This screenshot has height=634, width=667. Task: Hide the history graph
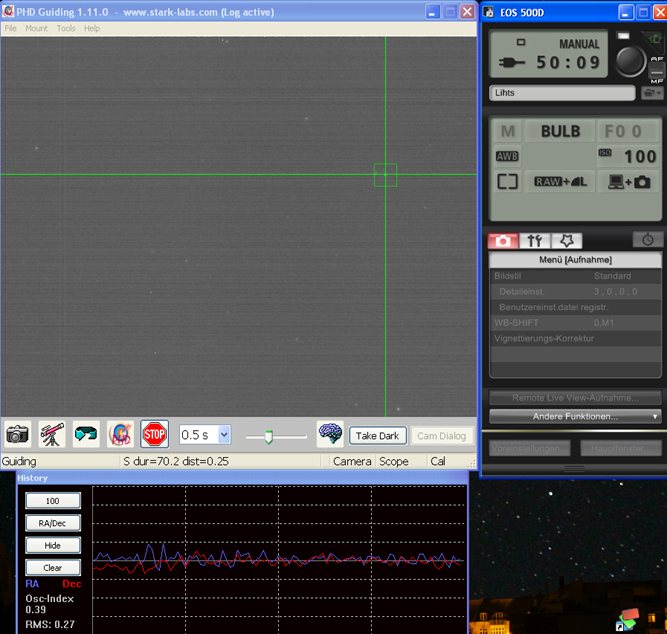click(x=53, y=545)
